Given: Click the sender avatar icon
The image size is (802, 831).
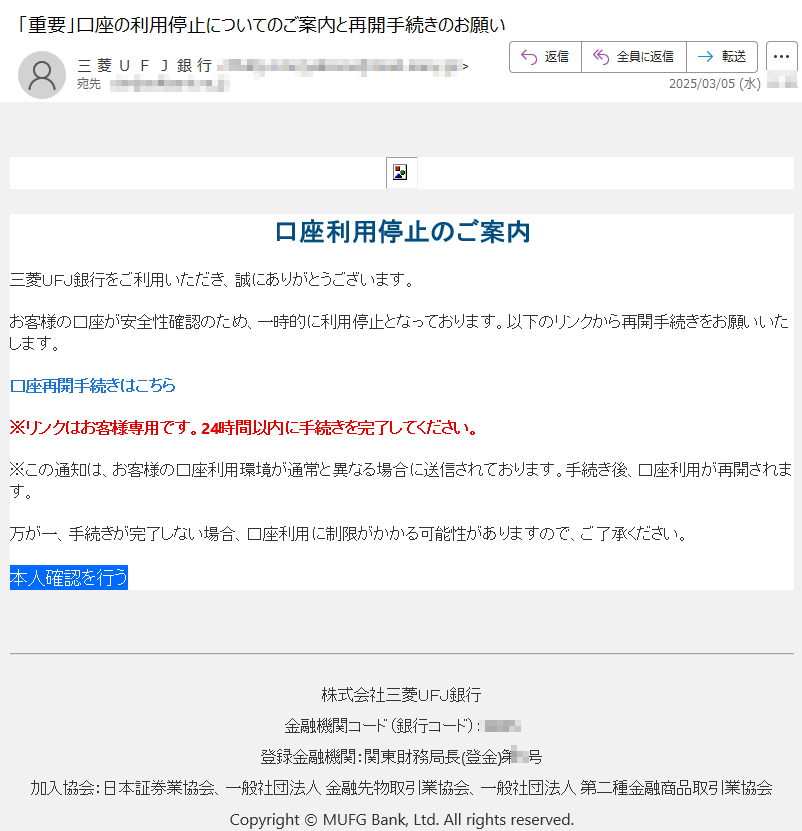Looking at the screenshot, I should 42,75.
